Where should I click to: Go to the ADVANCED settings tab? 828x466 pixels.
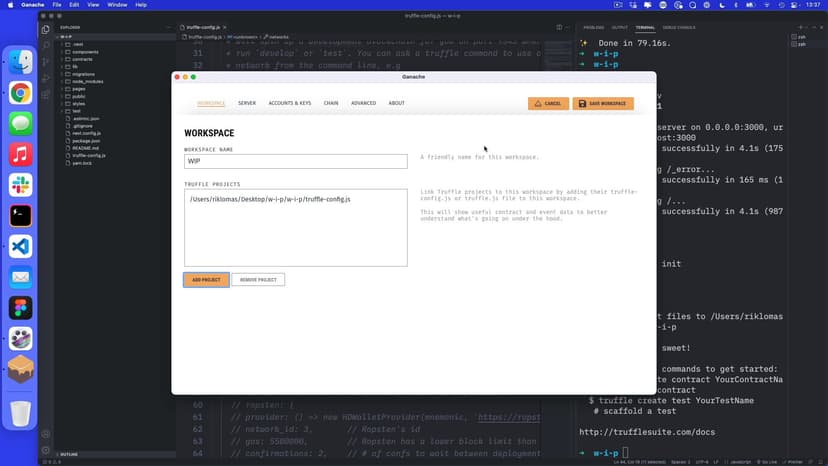363,103
